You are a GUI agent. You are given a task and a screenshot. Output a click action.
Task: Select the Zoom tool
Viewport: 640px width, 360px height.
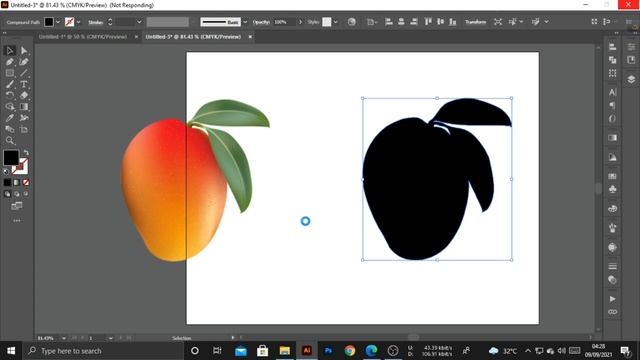click(10, 141)
